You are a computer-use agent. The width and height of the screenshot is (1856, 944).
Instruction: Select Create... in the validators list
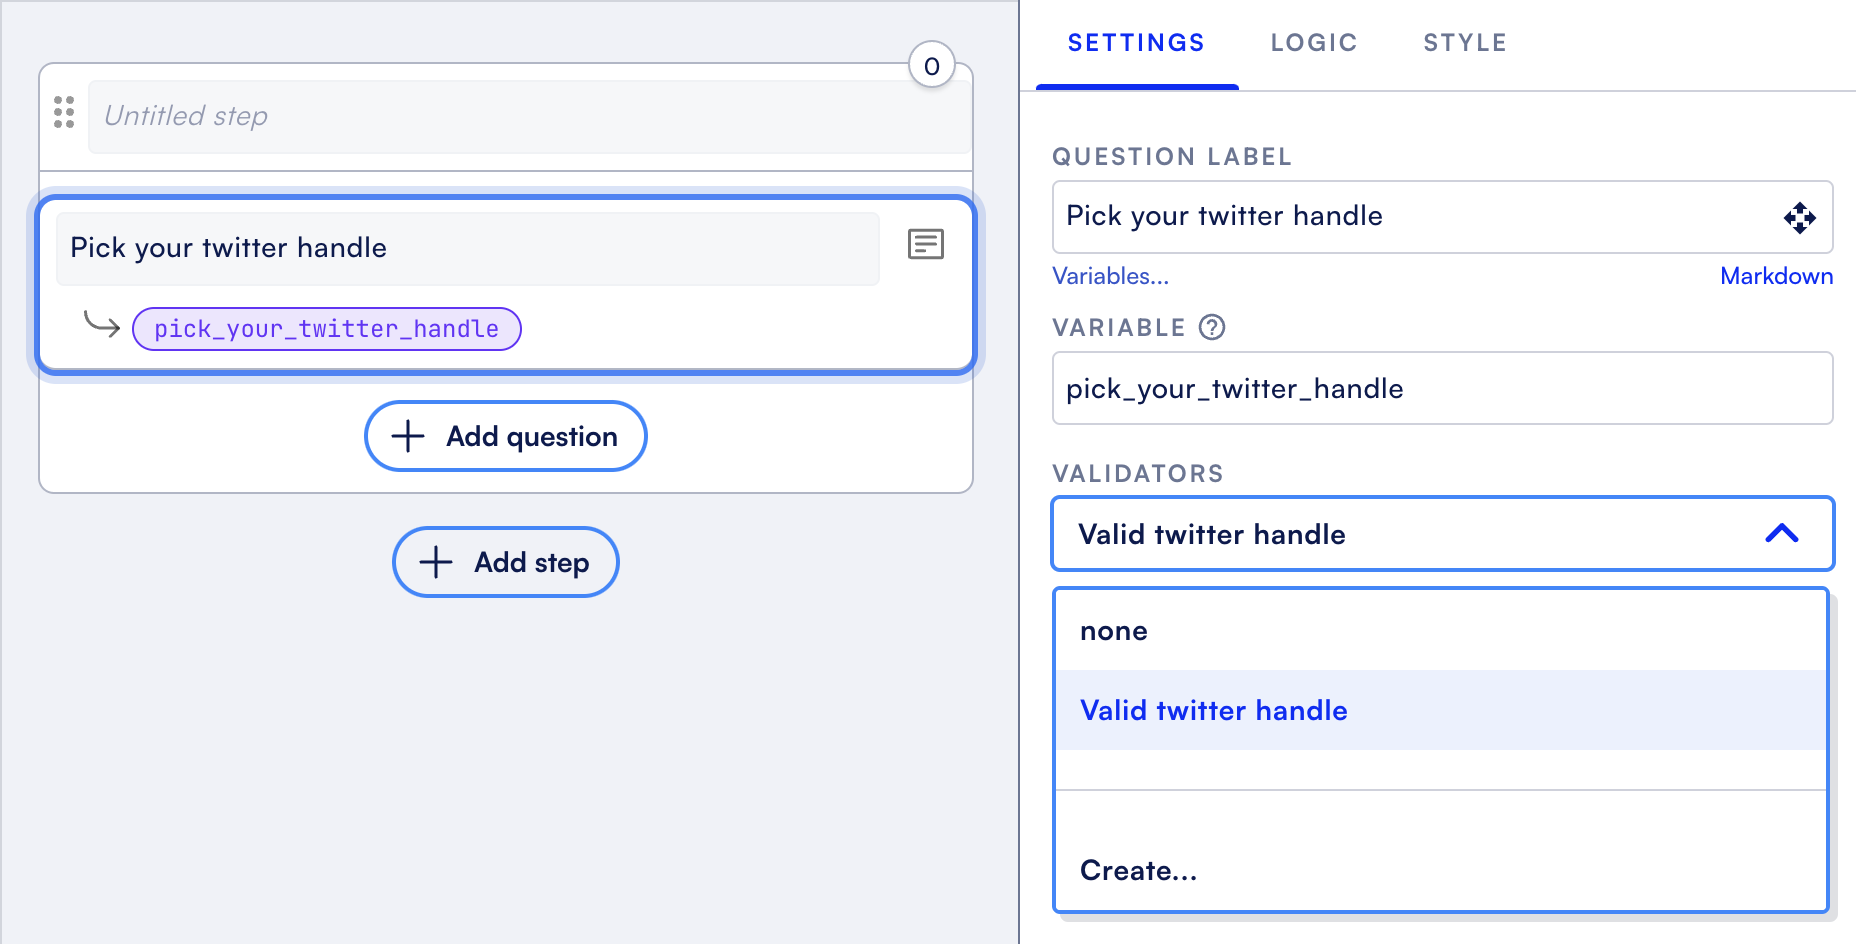tap(1441, 870)
